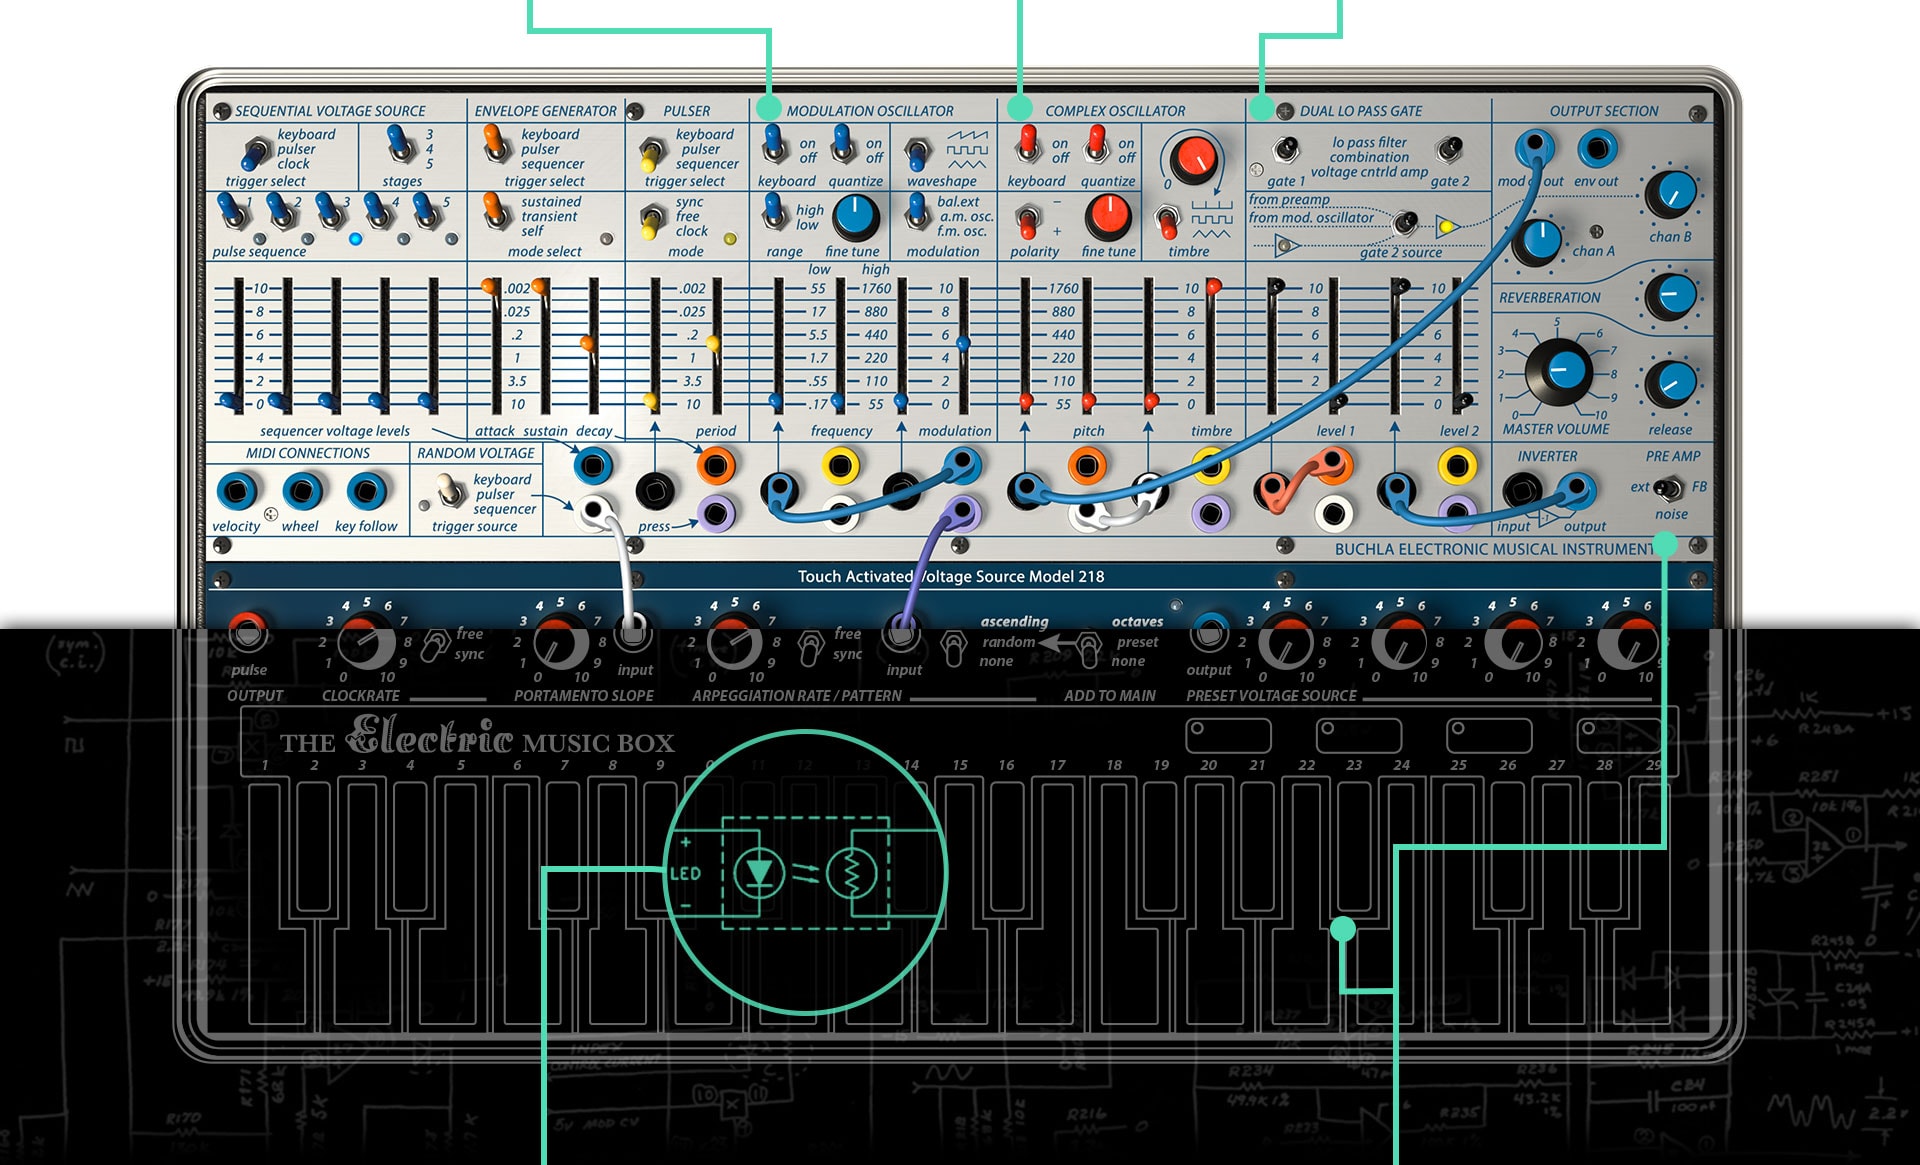
Task: Toggle Modulation Oscillator keyboard on/off switch
Action: coord(774,145)
